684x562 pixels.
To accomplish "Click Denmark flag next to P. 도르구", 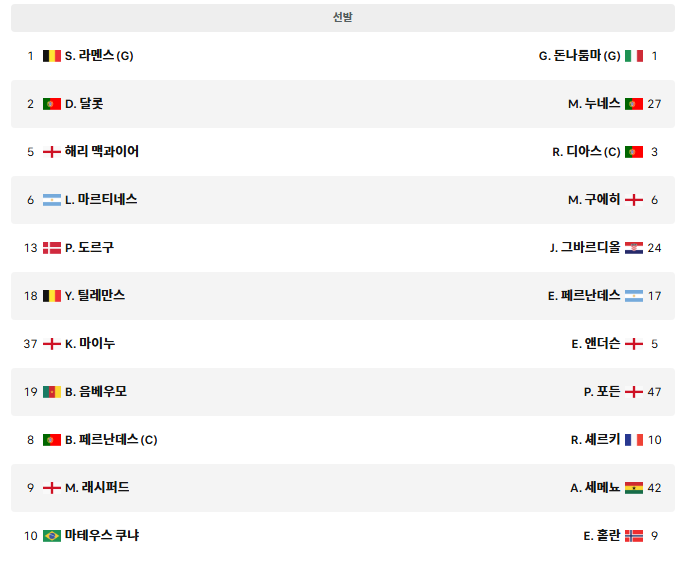I will 52,248.
